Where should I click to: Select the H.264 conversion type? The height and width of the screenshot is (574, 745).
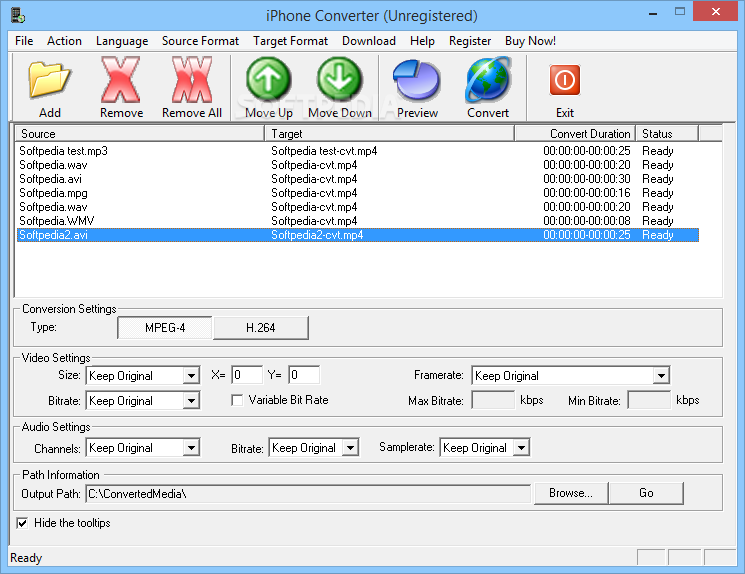click(x=260, y=328)
